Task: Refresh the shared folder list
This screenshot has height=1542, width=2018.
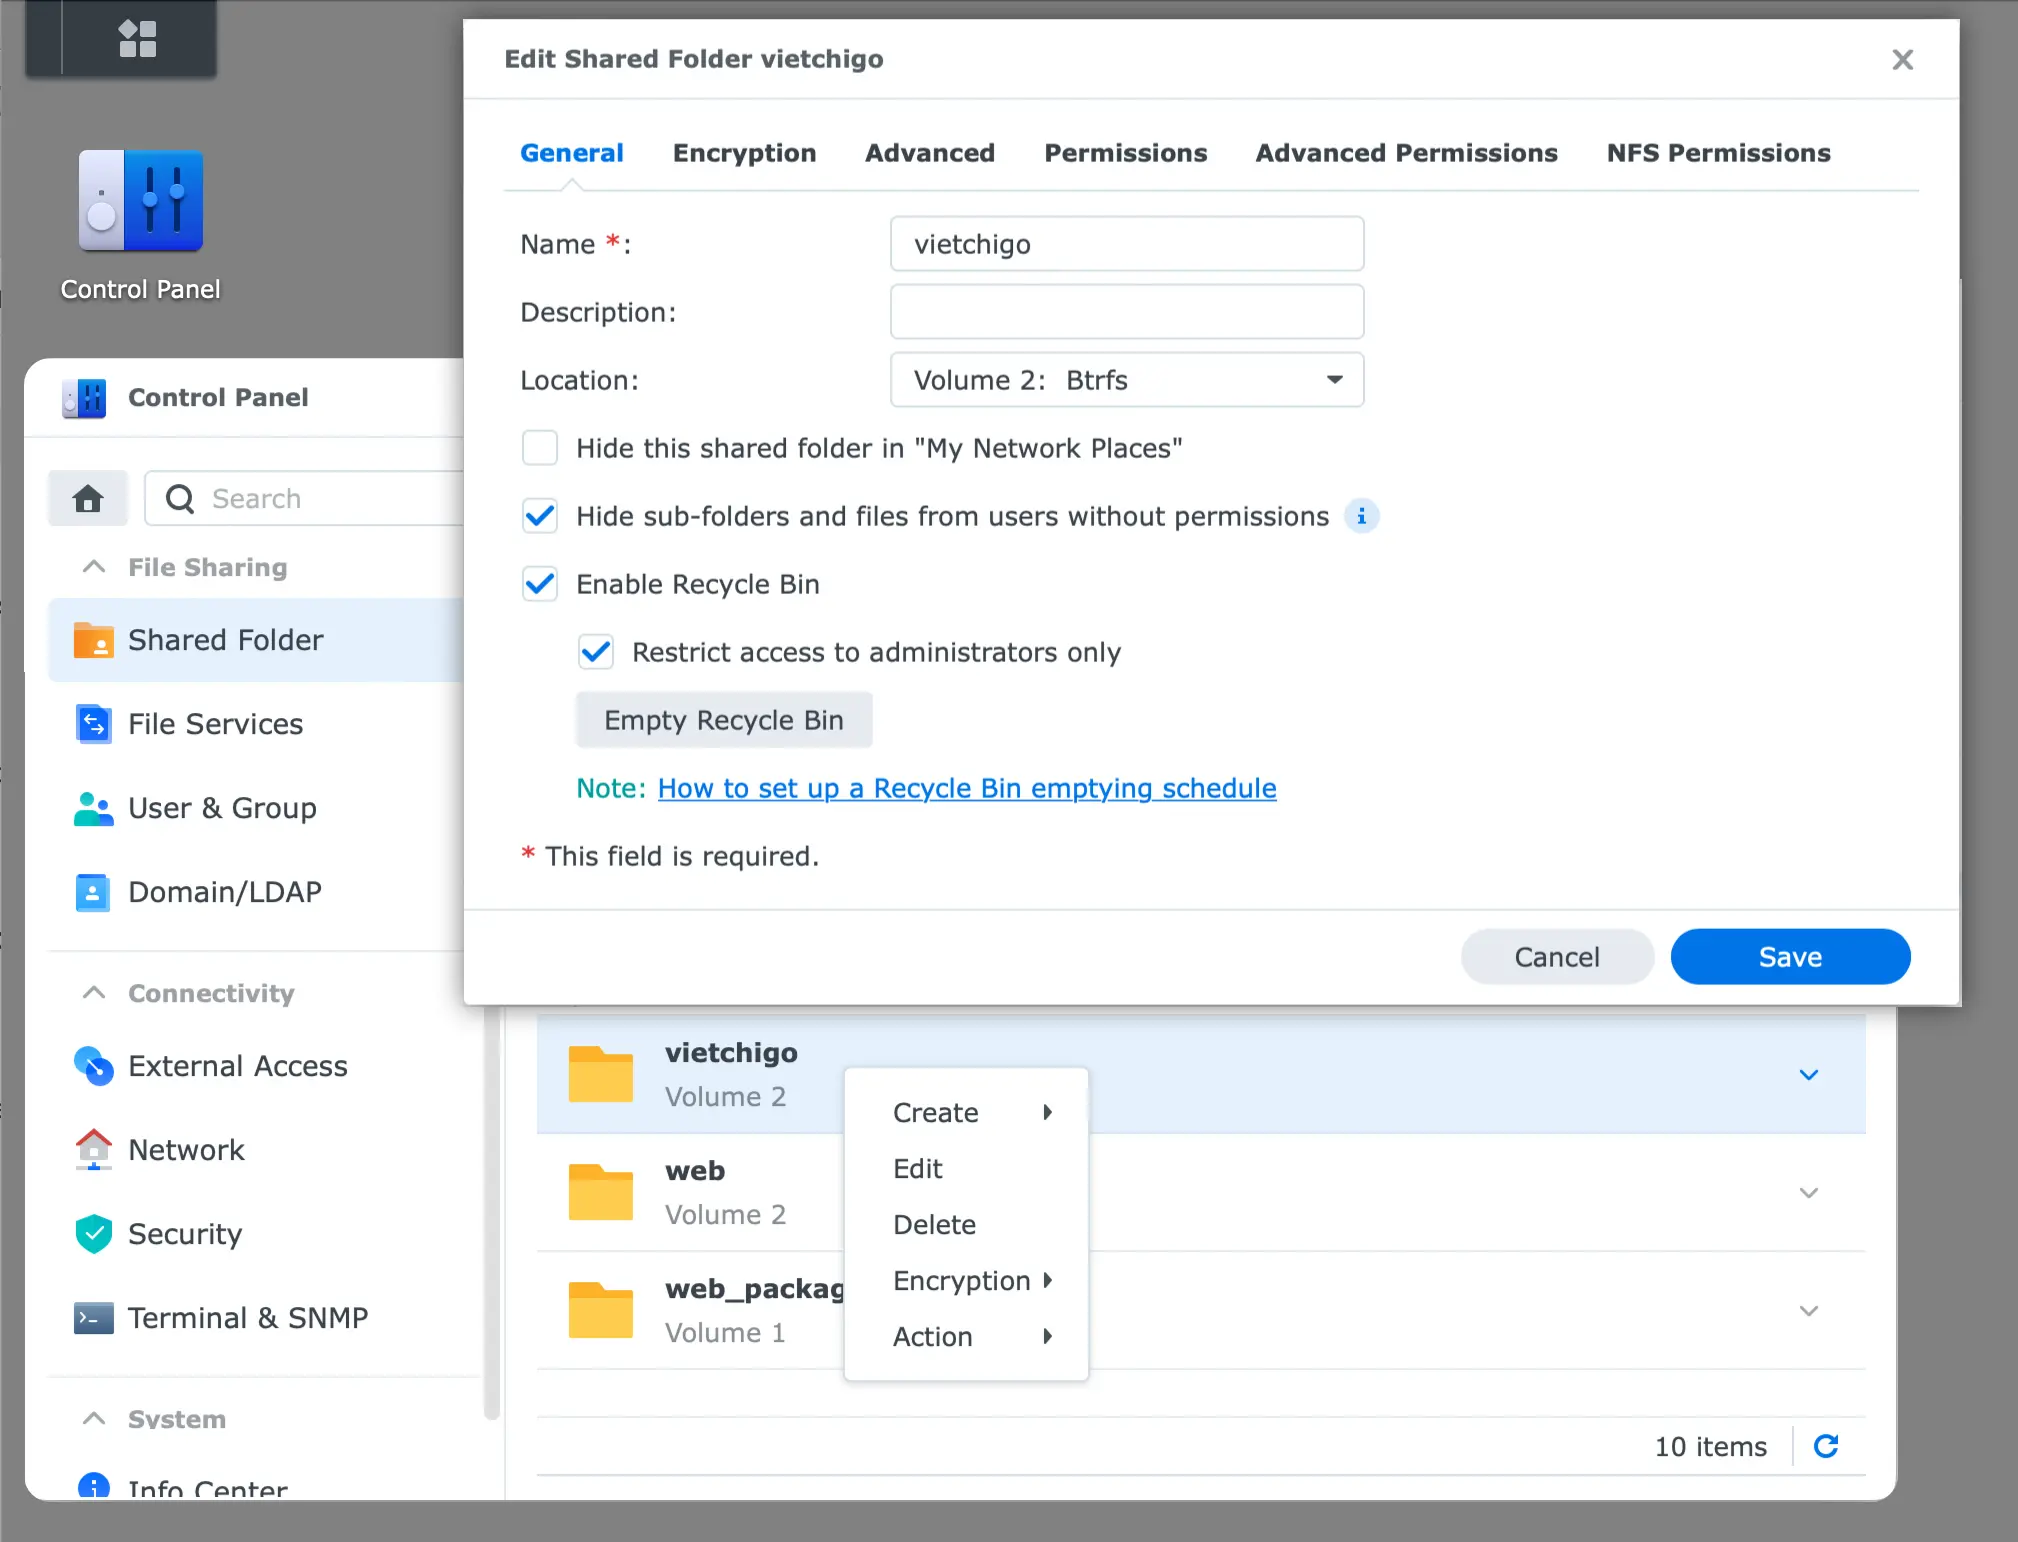Action: coord(1826,1446)
